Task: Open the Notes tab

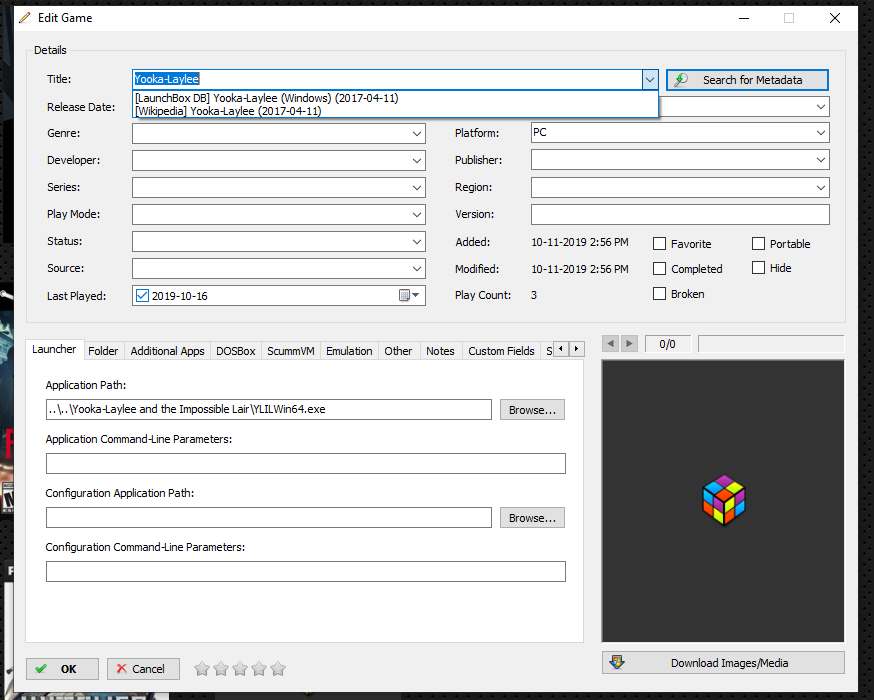Action: pyautogui.click(x=440, y=351)
